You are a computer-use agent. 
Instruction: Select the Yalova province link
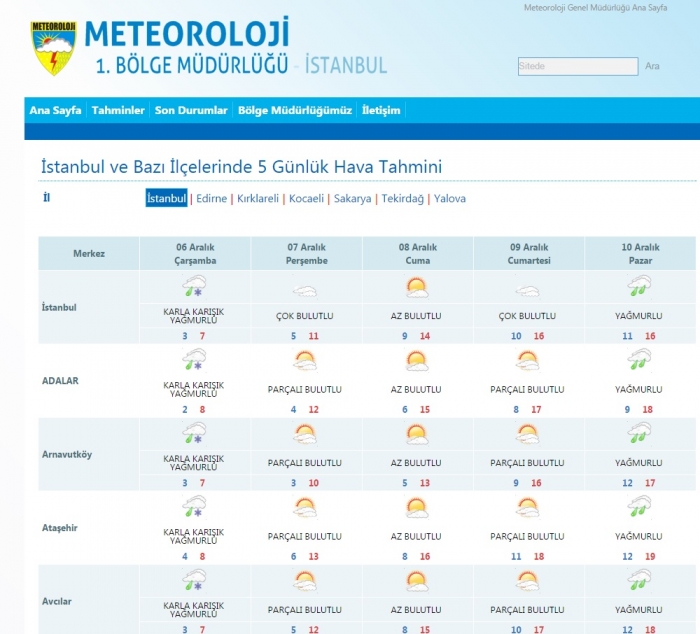coord(450,199)
